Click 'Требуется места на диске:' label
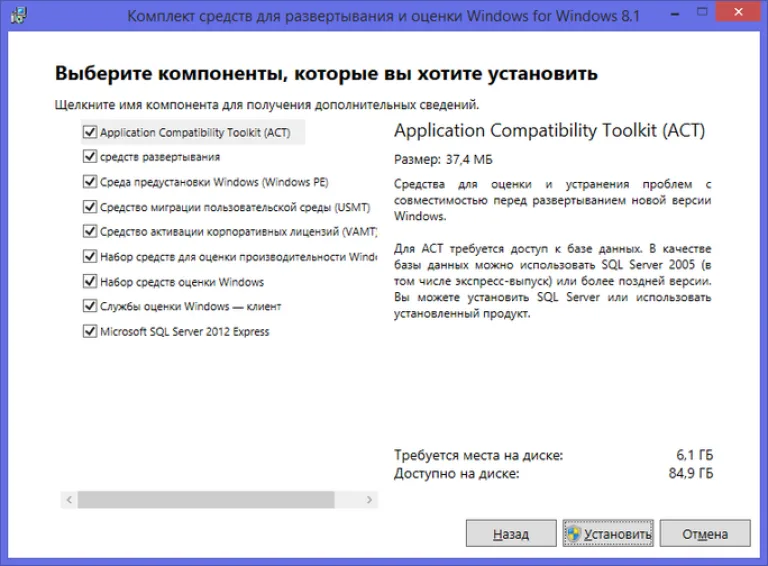The image size is (768, 566). pos(479,455)
